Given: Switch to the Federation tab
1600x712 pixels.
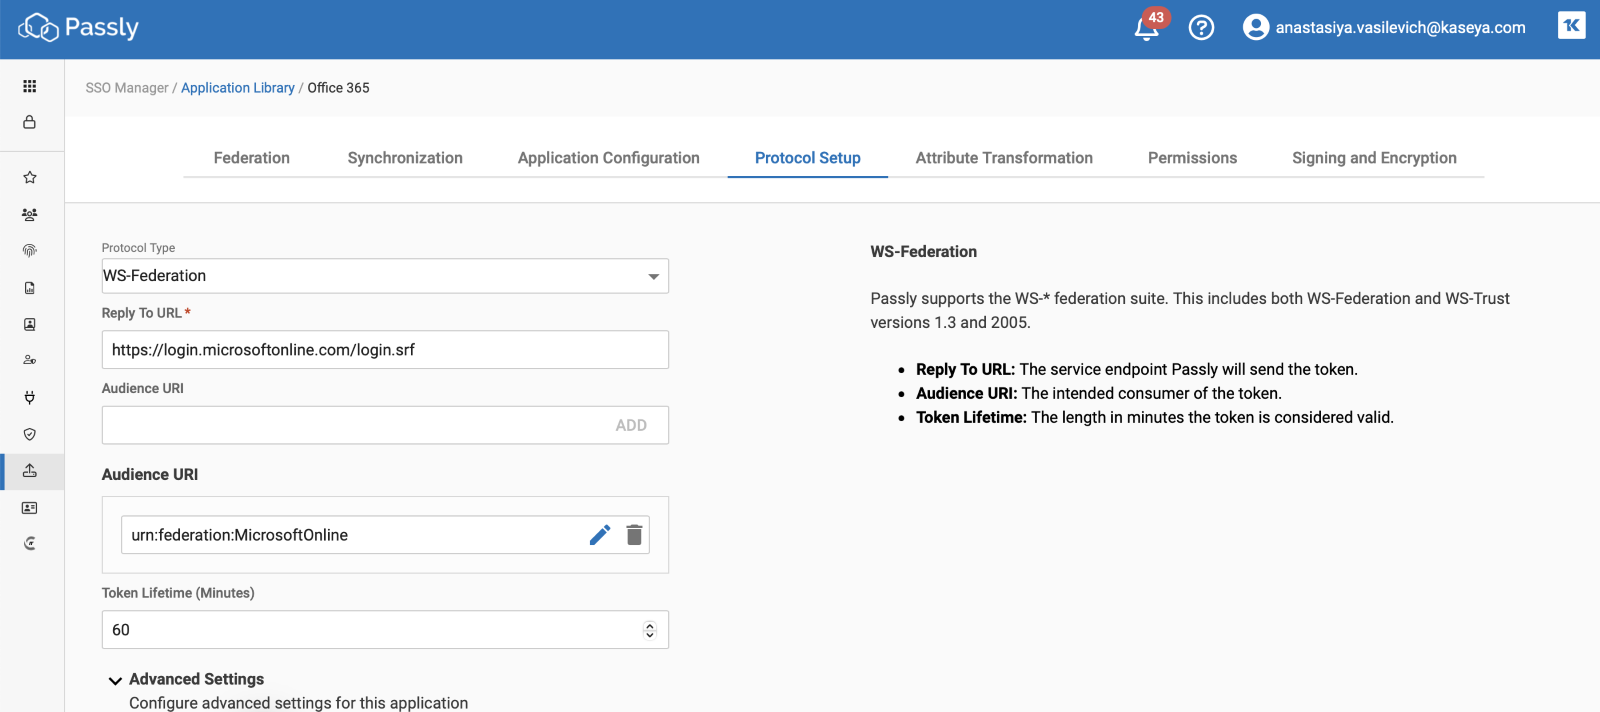Looking at the screenshot, I should click(x=252, y=158).
